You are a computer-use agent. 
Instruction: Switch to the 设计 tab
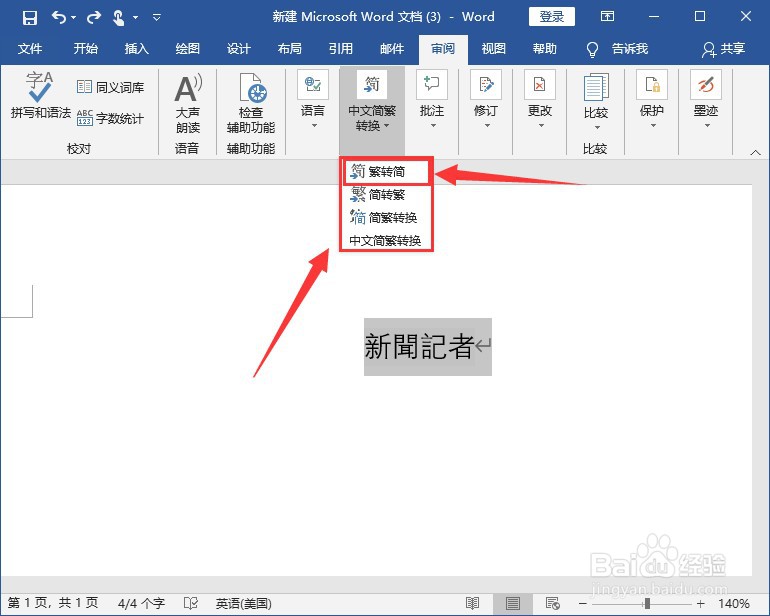coord(239,49)
